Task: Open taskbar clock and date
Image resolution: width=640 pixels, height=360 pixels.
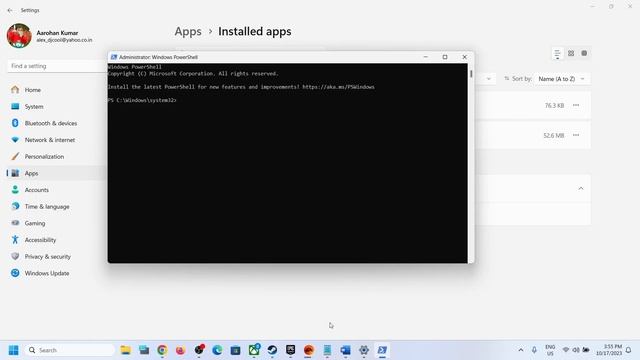Action: tap(609, 350)
